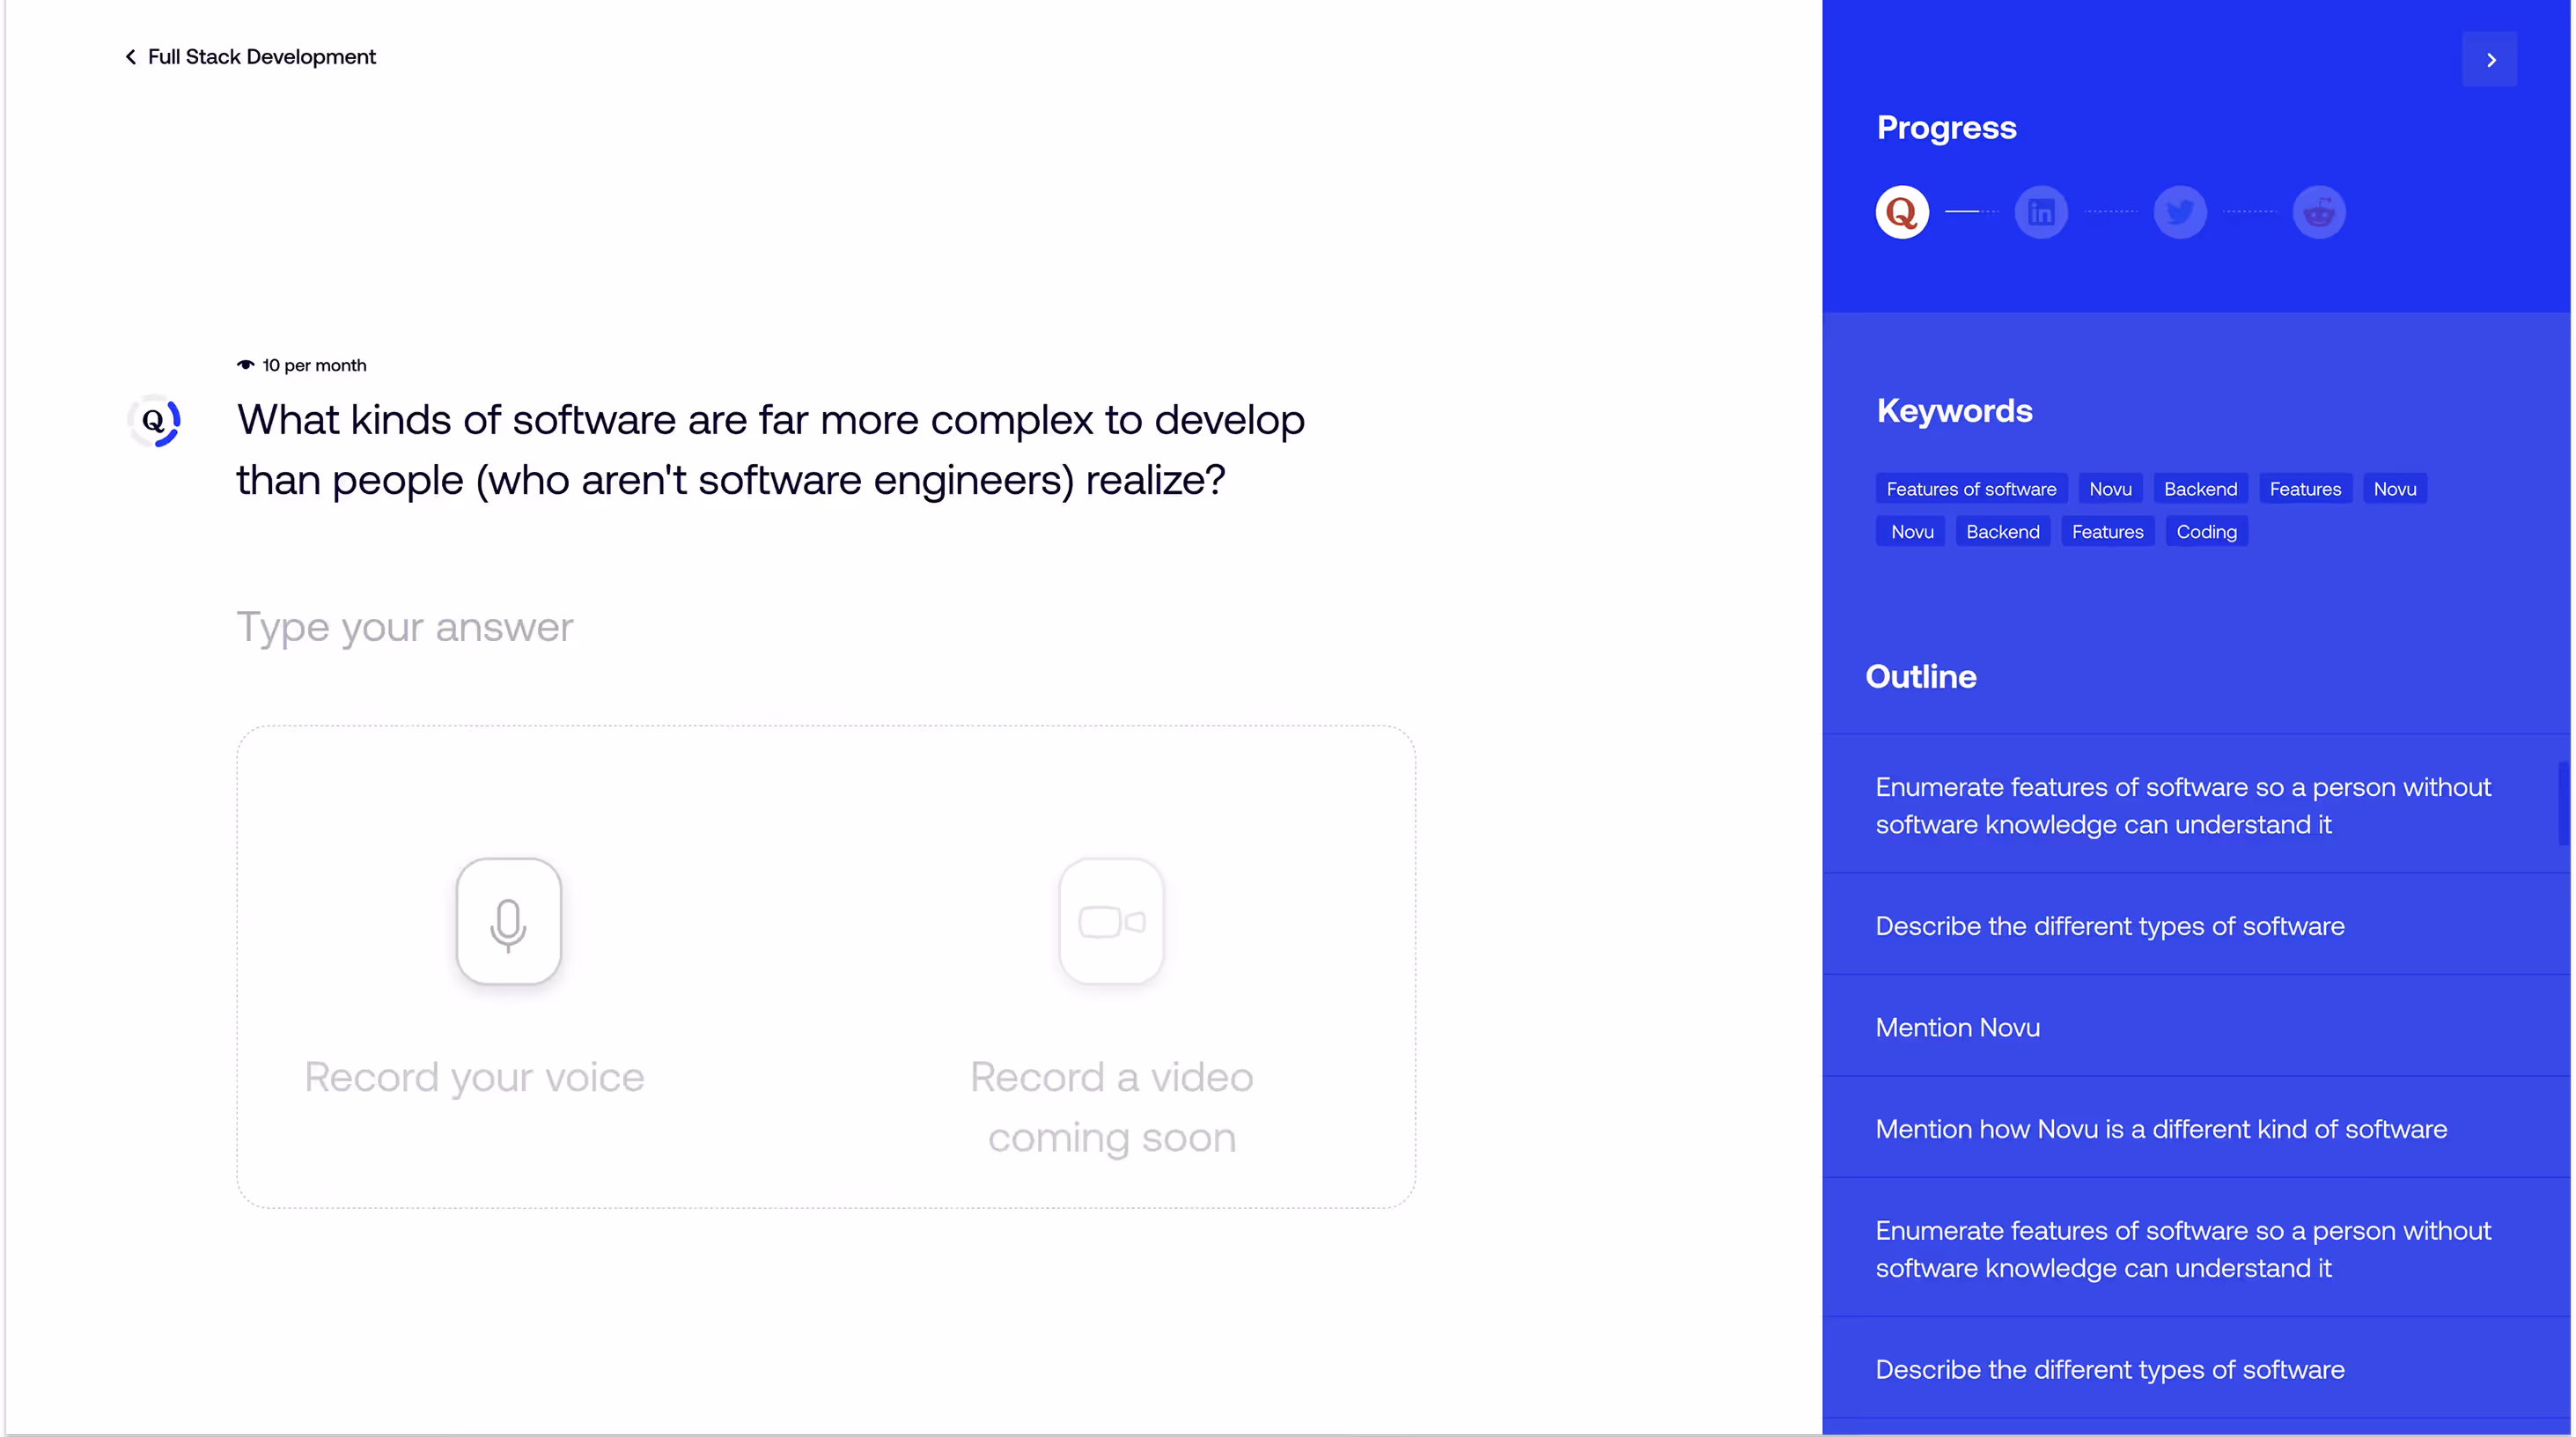Image resolution: width=2576 pixels, height=1437 pixels.
Task: Open first 'Describe the different types of software' item
Action: (x=2109, y=926)
